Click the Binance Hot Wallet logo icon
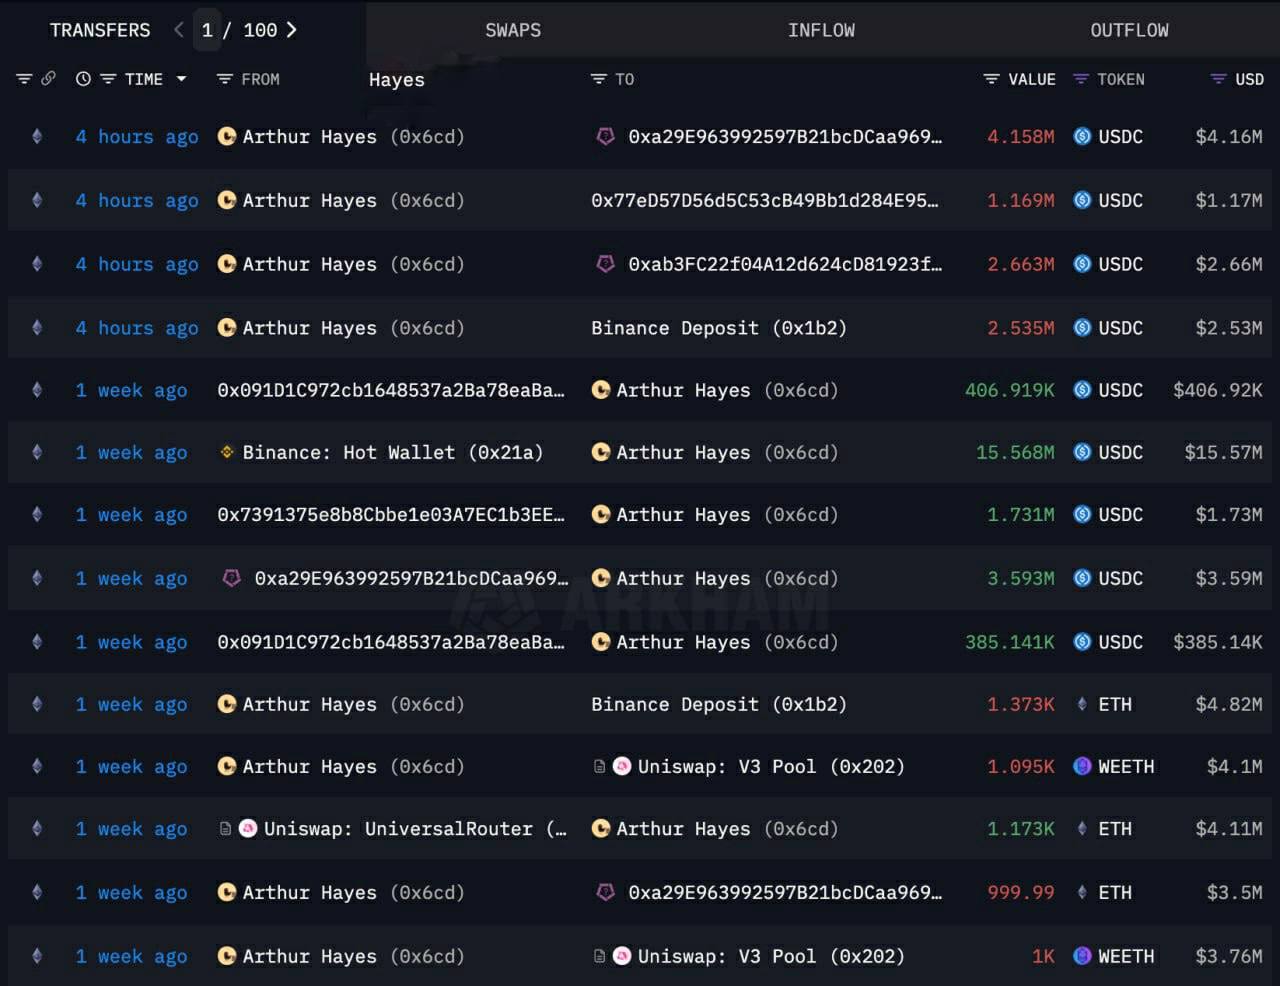This screenshot has height=986, width=1280. click(227, 452)
